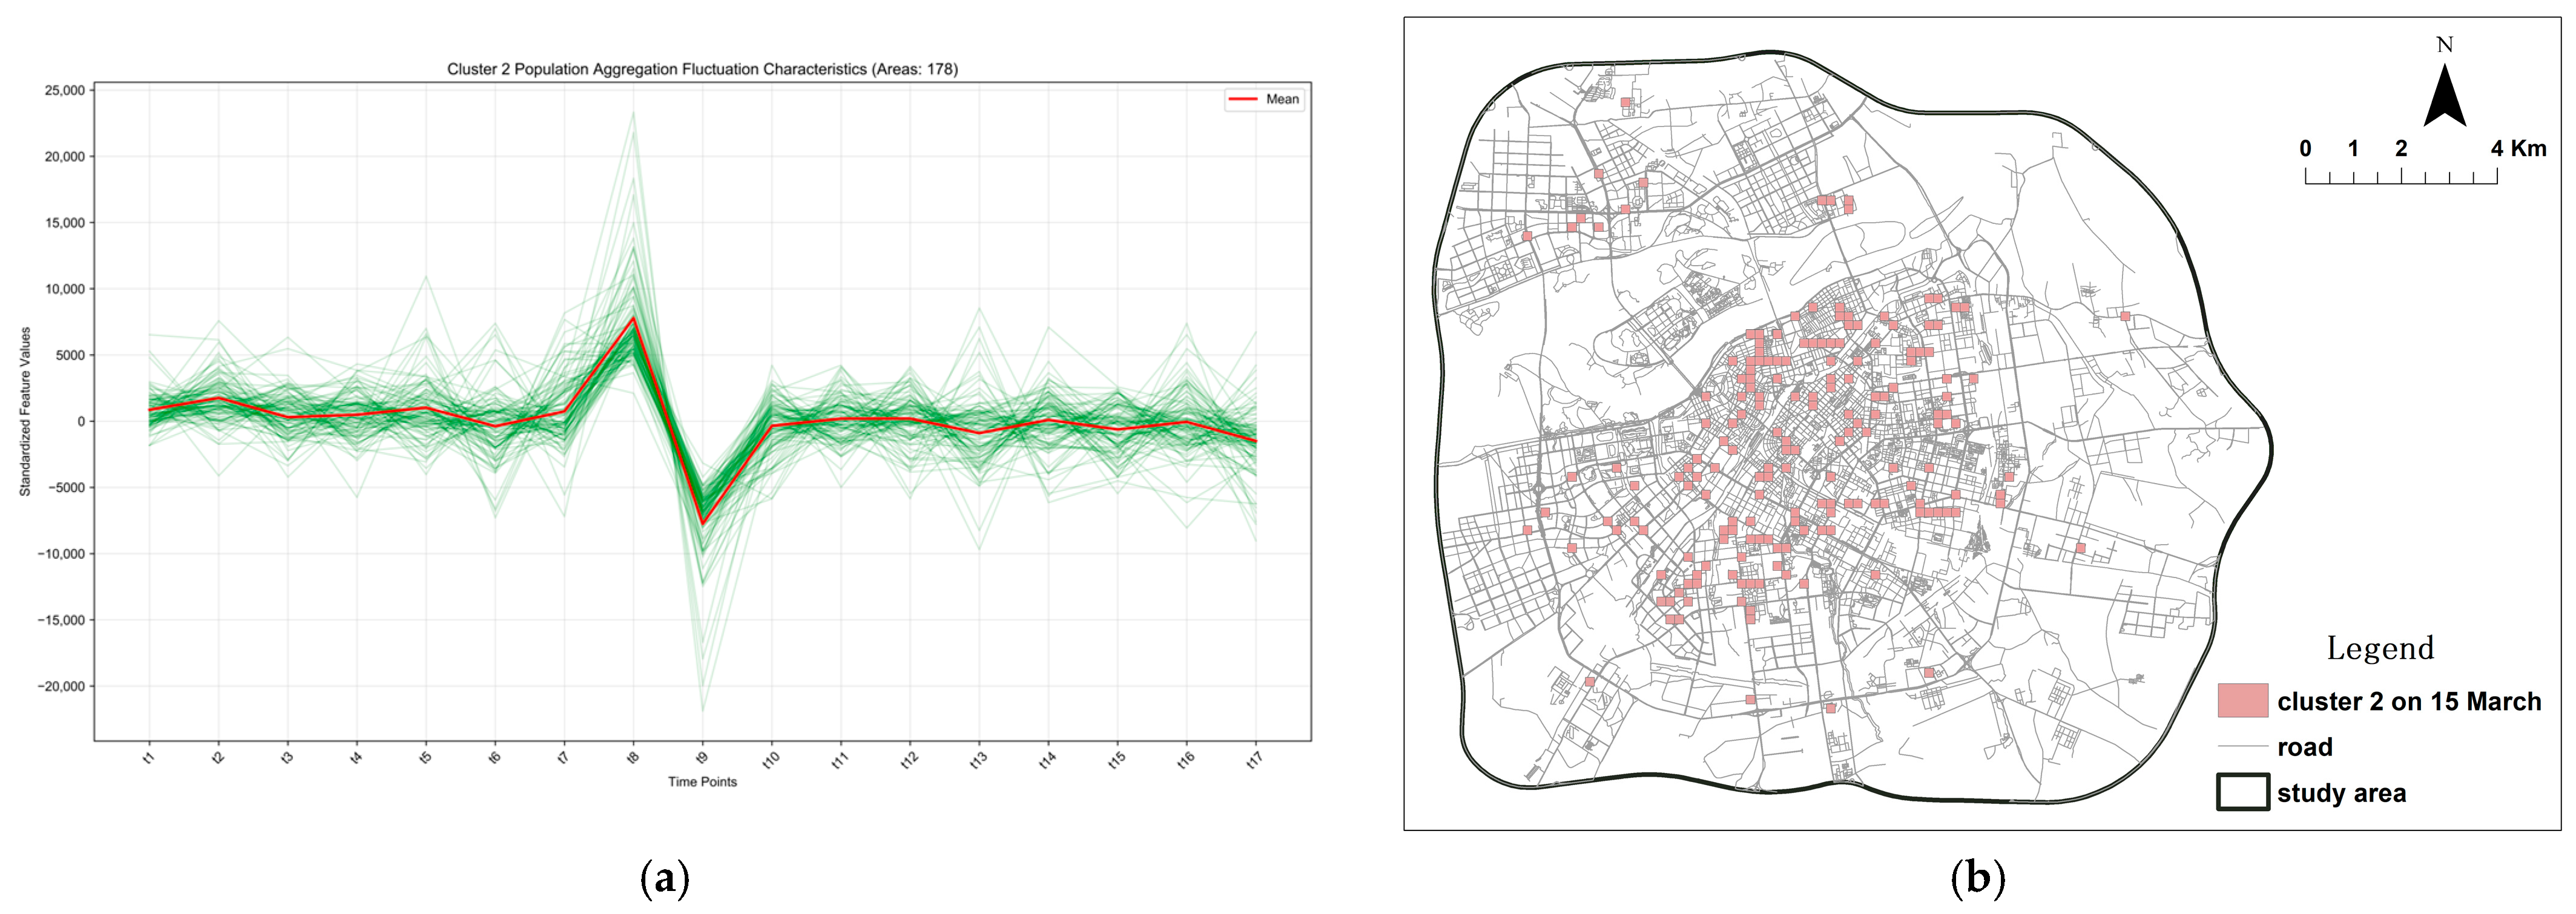Click the t9 time point label
The image size is (2576, 914).
point(702,759)
